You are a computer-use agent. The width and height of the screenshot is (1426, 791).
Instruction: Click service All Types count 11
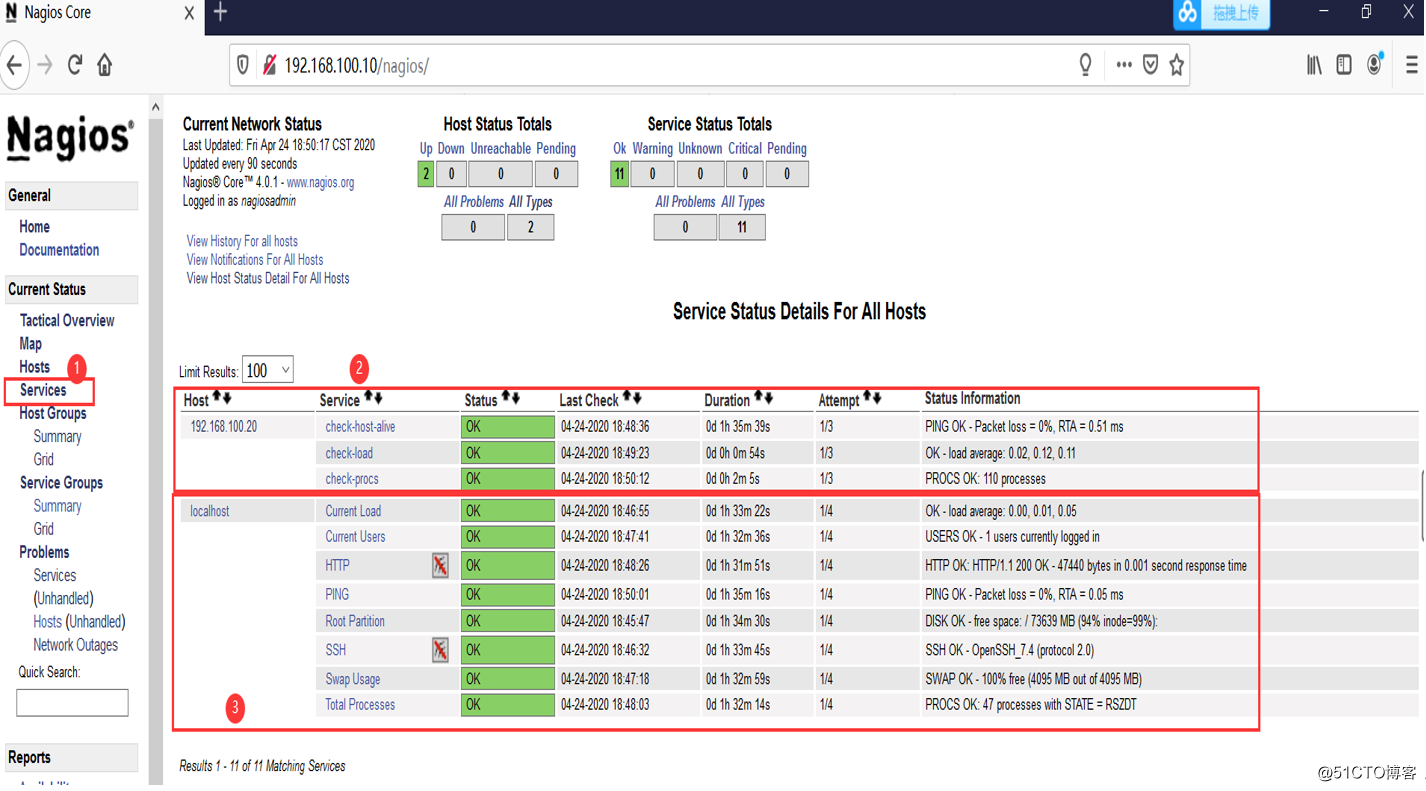742,227
